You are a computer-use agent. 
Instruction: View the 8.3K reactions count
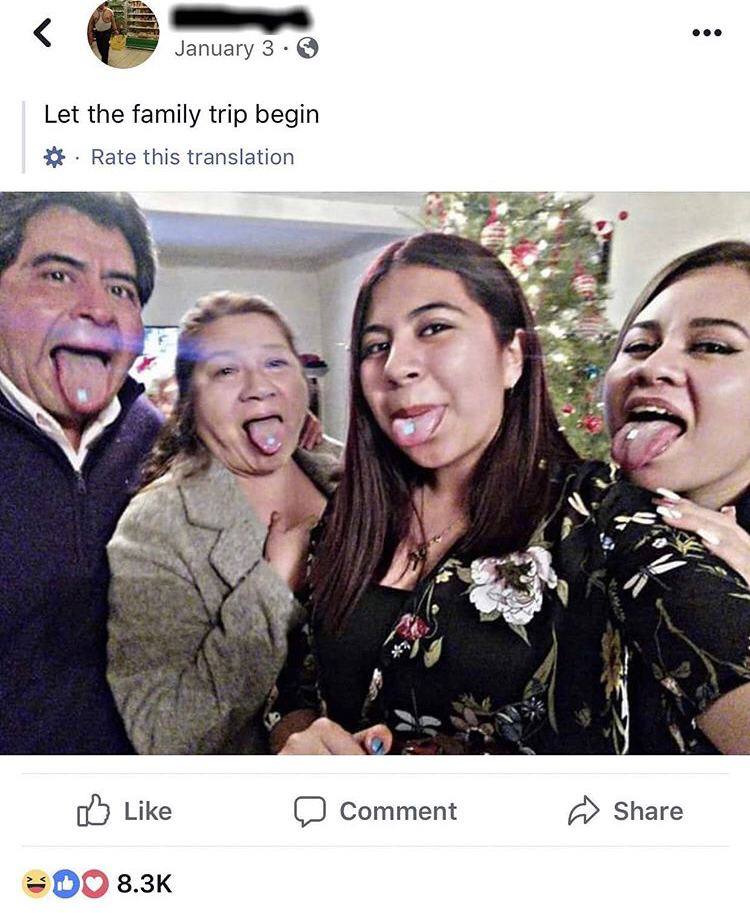pos(144,883)
